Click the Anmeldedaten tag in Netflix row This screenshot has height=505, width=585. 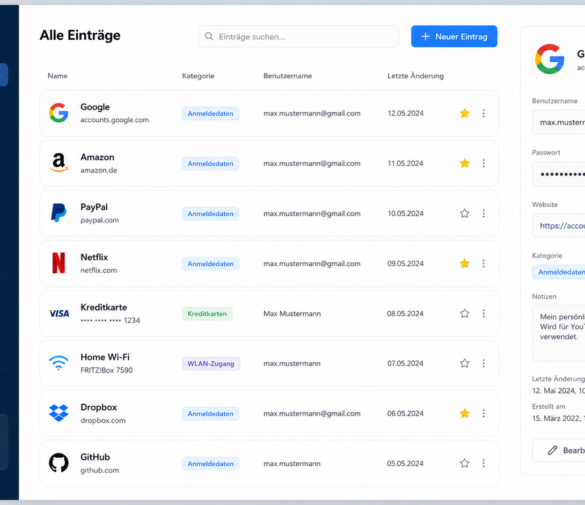point(210,264)
